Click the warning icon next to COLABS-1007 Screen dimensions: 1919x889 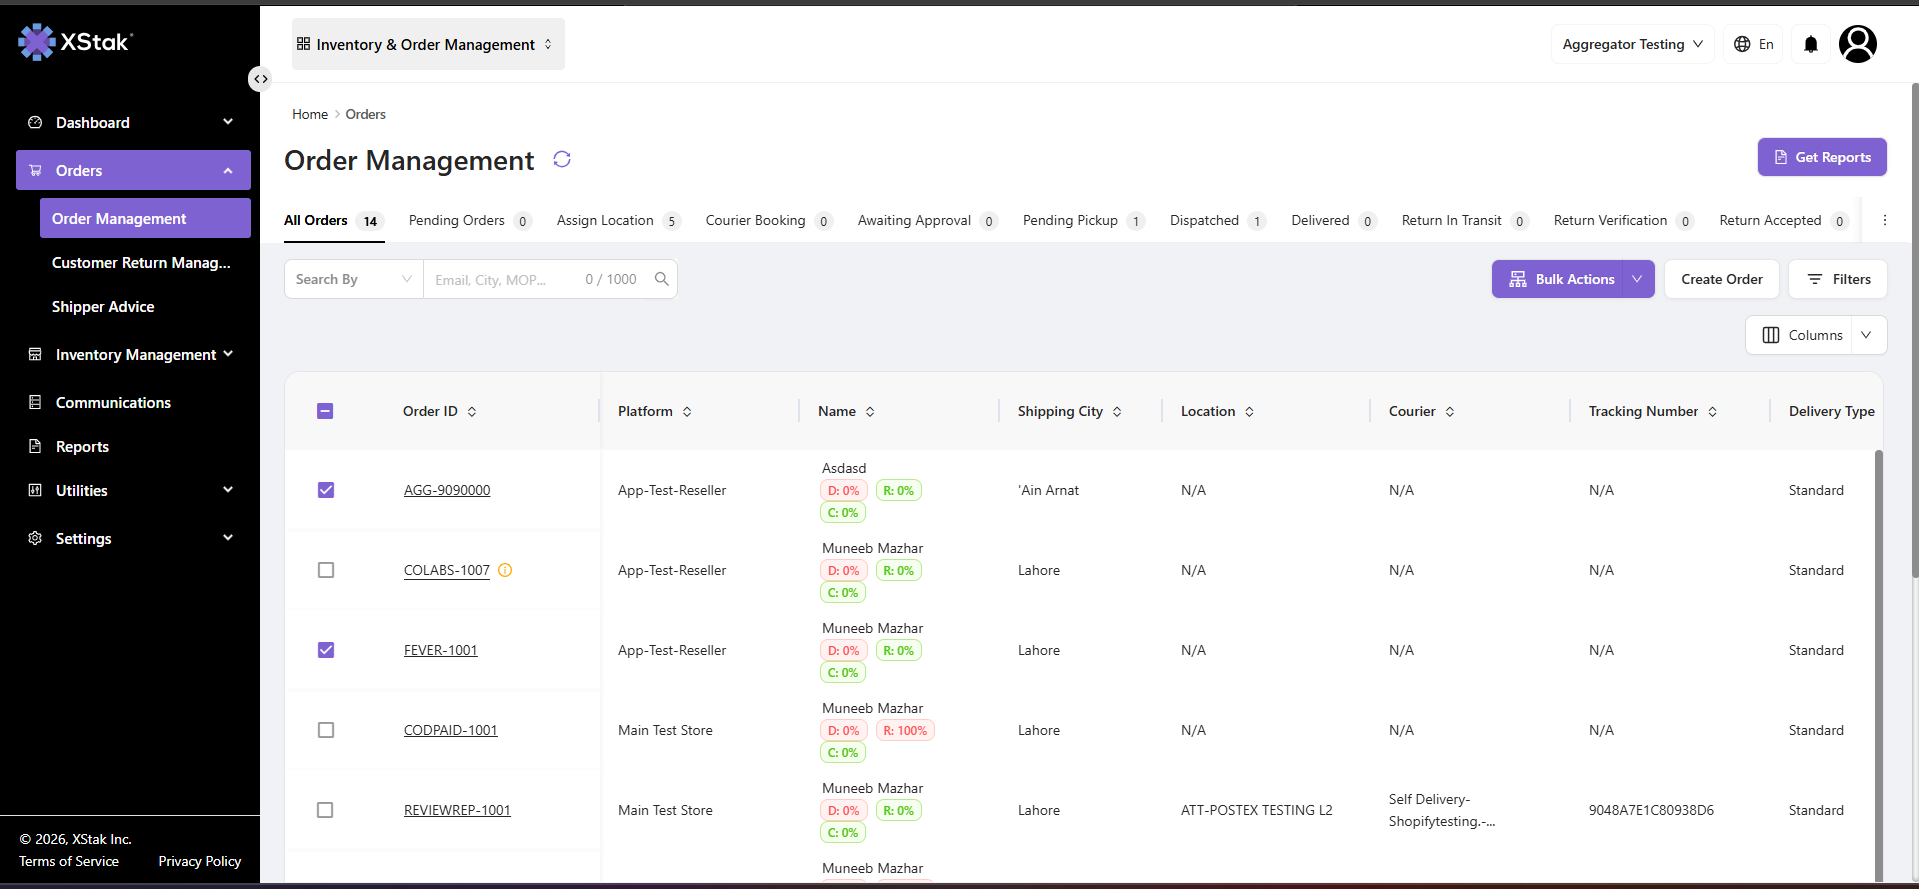[x=505, y=570]
